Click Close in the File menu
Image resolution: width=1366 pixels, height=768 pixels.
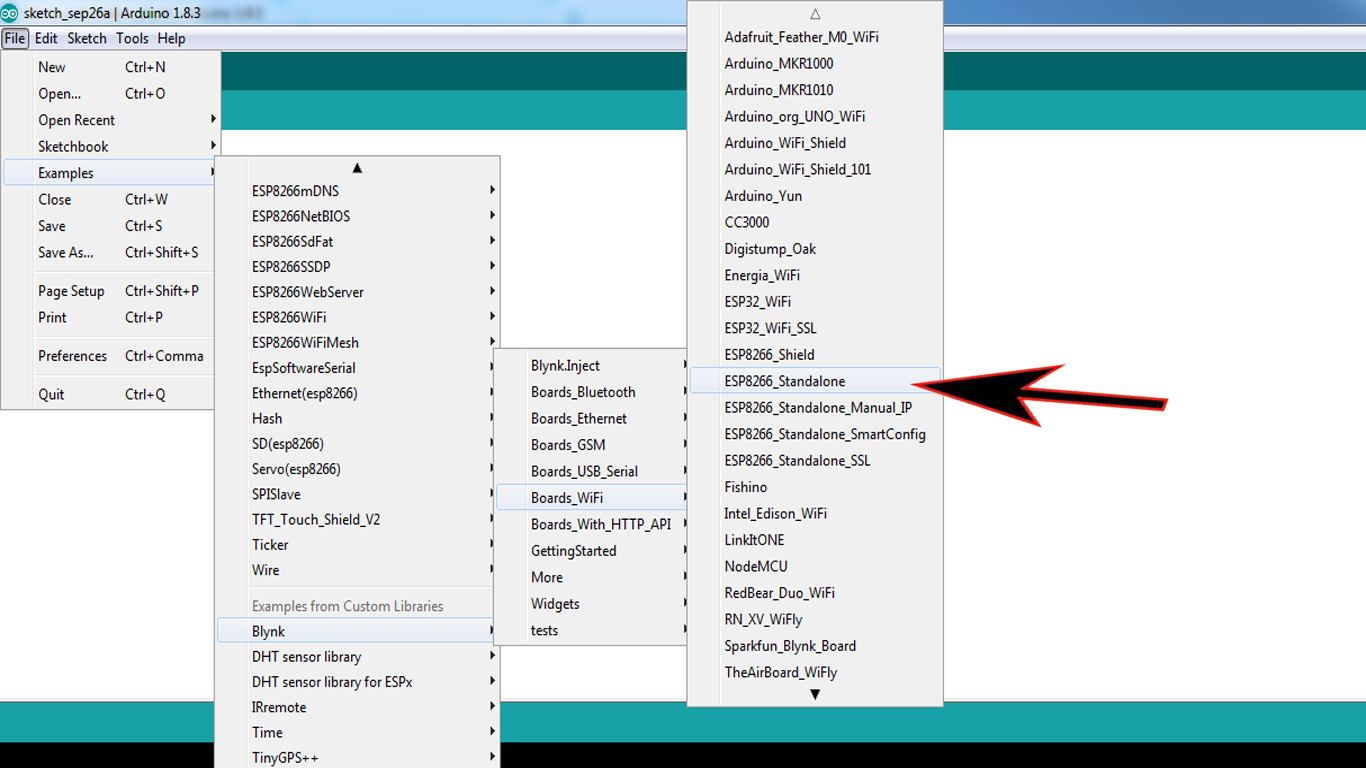pos(110,199)
